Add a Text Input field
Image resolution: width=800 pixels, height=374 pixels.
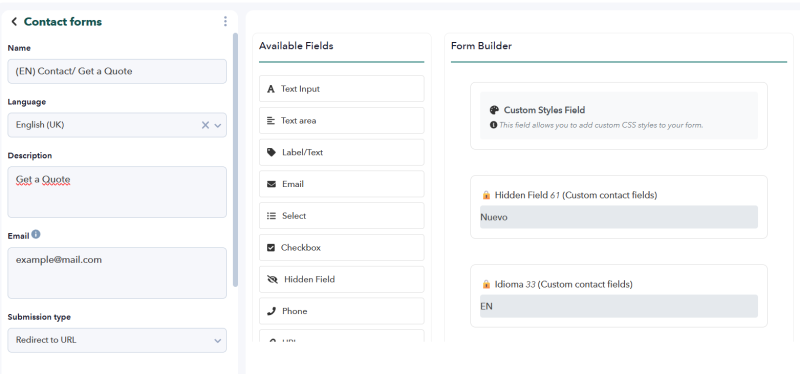click(x=341, y=89)
